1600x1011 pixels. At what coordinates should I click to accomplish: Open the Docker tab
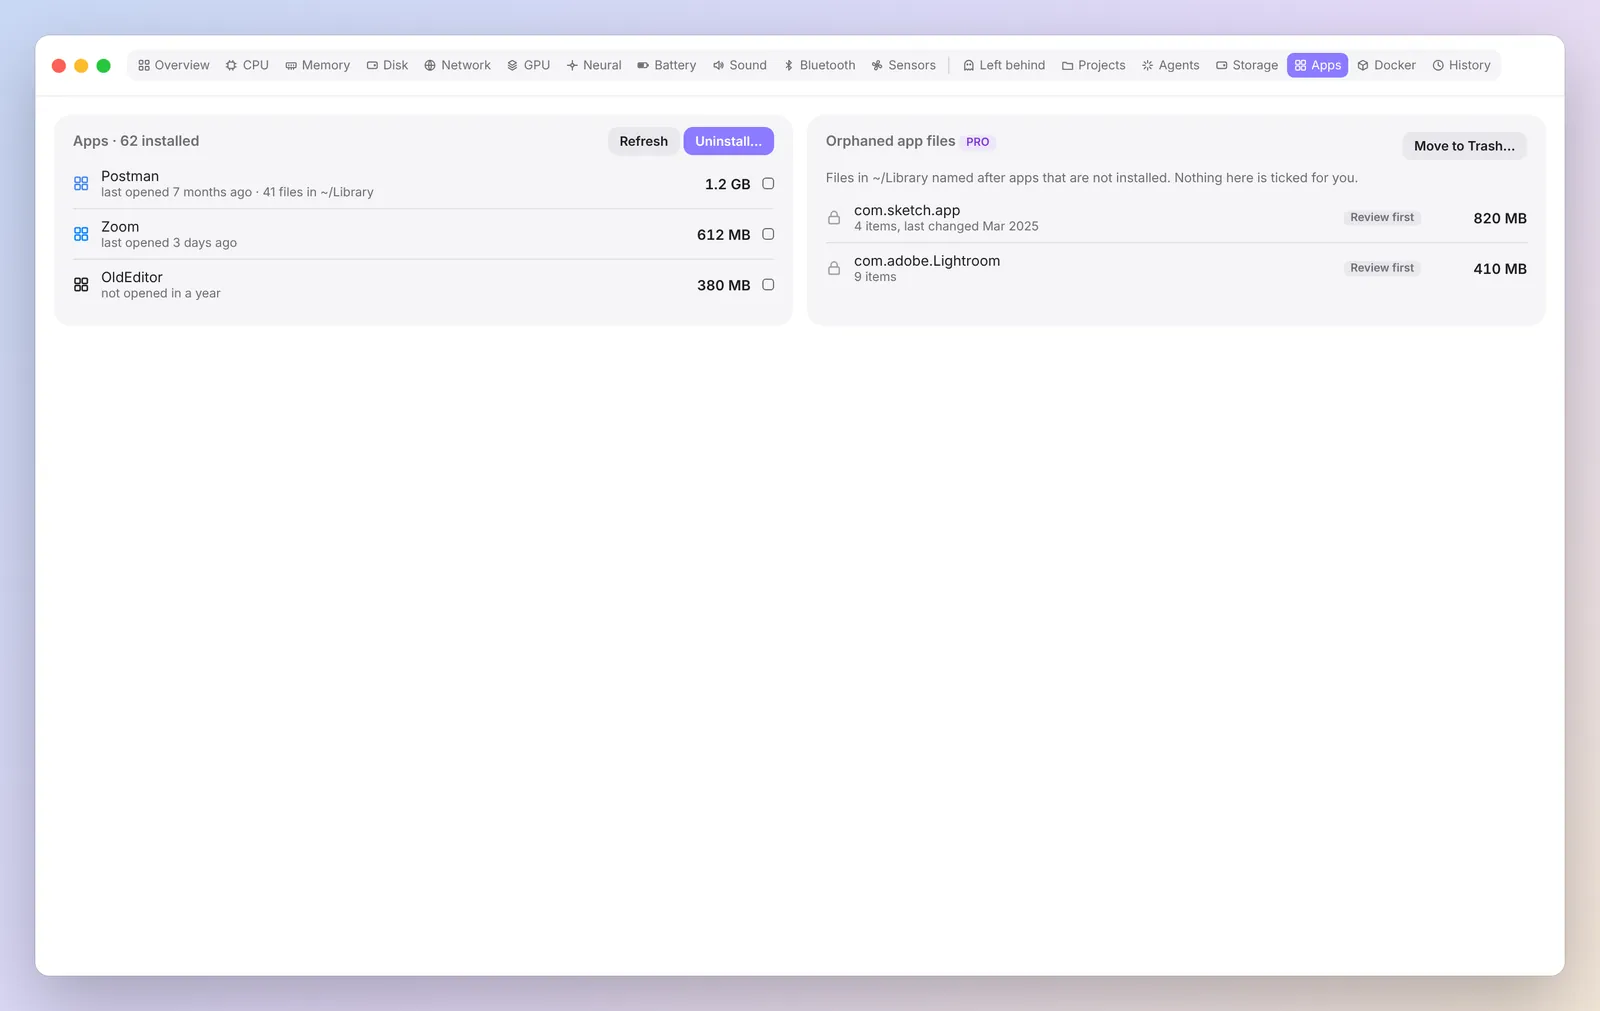click(1387, 65)
